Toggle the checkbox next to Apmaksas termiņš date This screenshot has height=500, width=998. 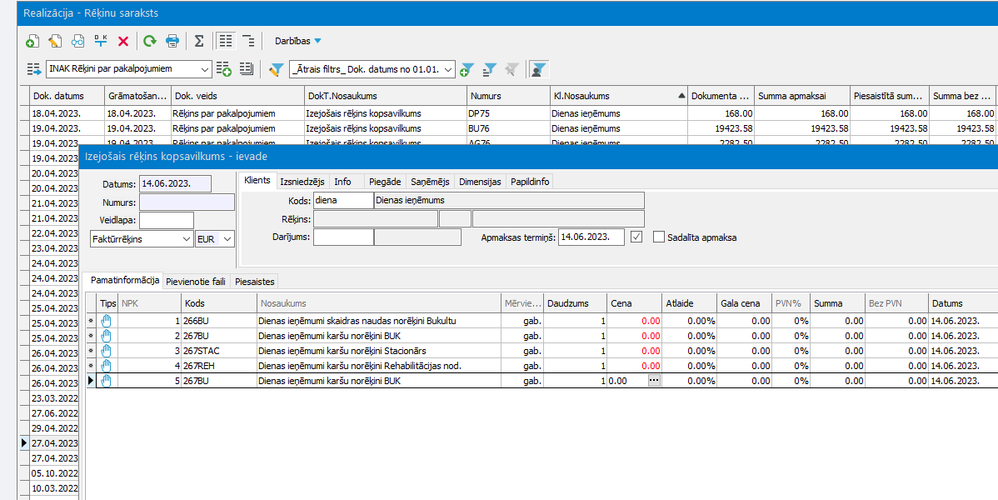pyautogui.click(x=637, y=237)
